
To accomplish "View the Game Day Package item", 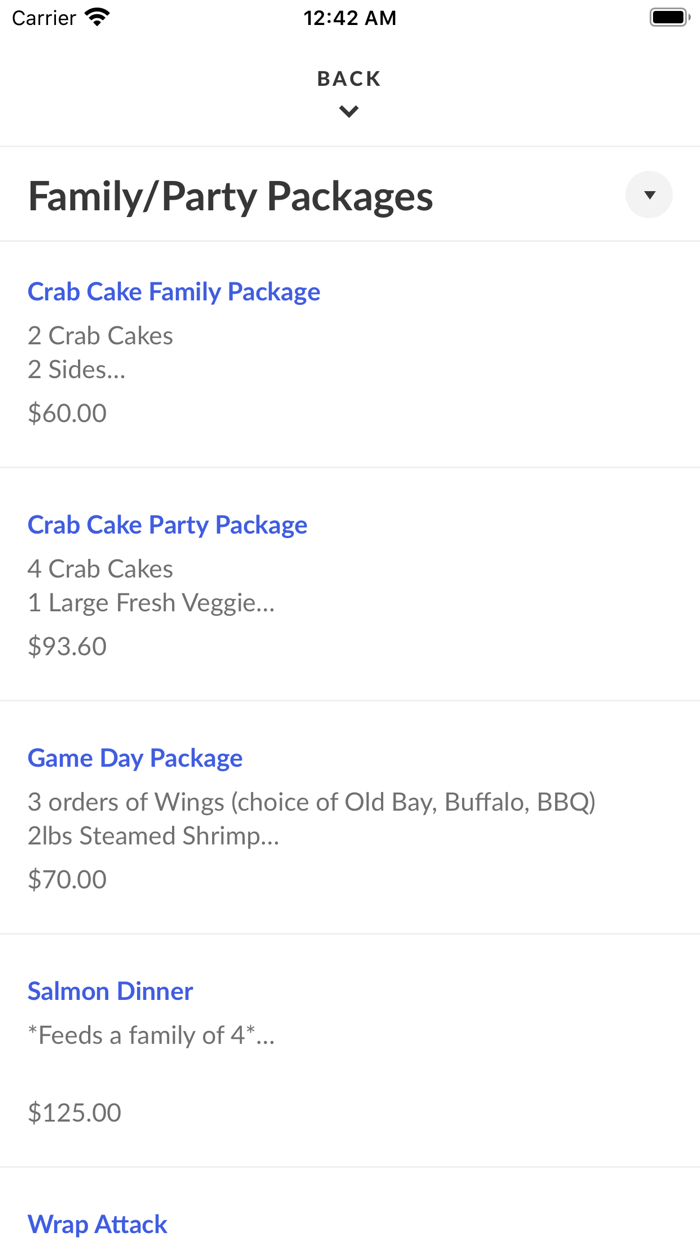I will pos(135,758).
